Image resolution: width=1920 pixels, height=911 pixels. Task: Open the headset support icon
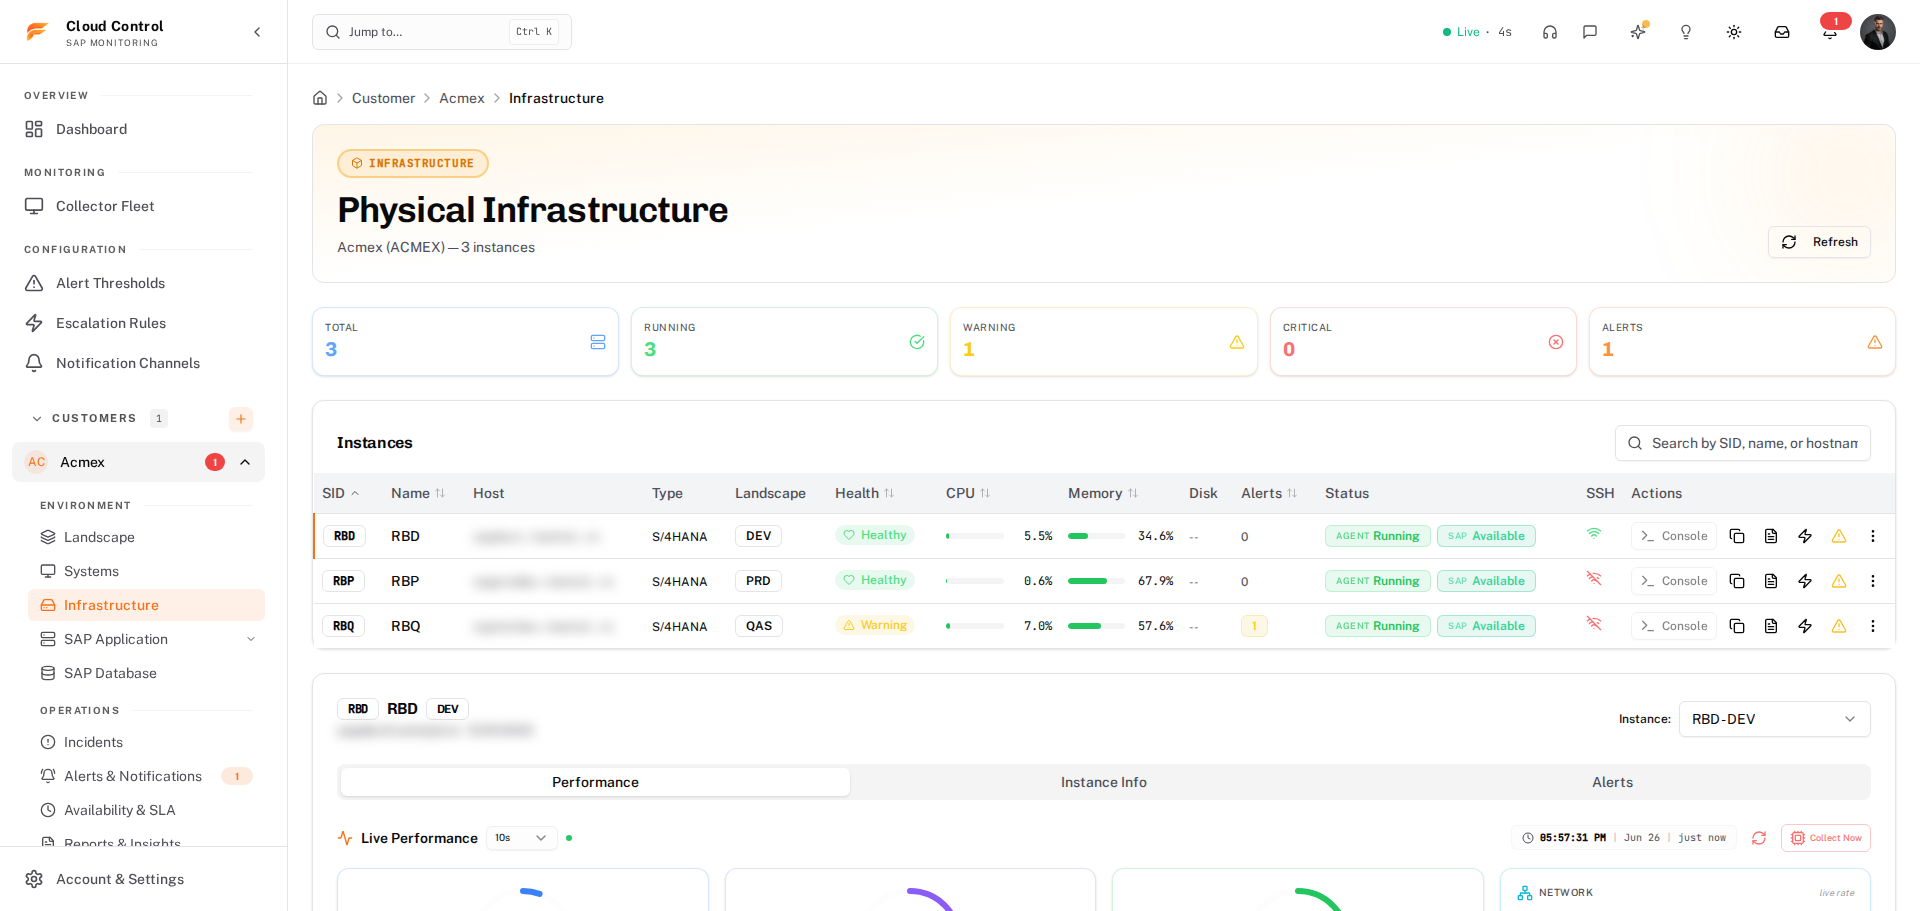pyautogui.click(x=1550, y=32)
